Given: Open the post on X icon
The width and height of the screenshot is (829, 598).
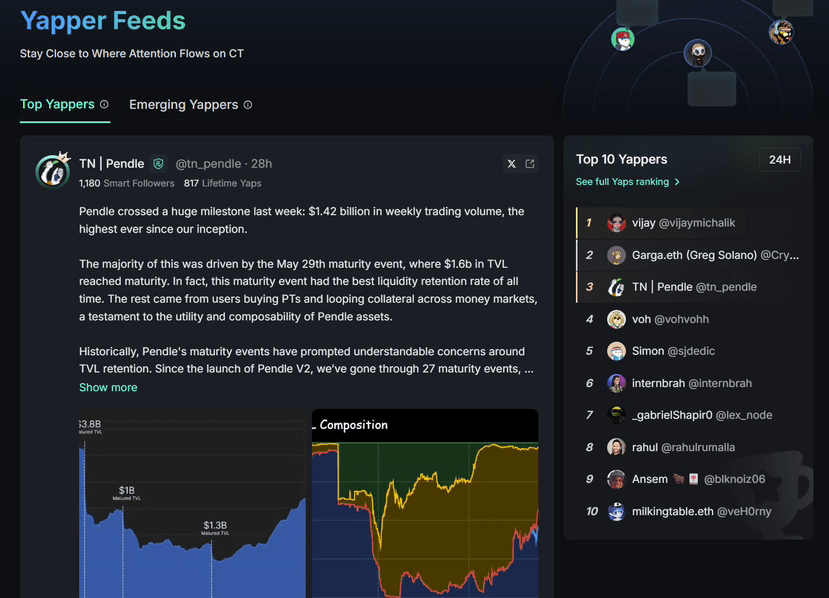Looking at the screenshot, I should pos(511,164).
